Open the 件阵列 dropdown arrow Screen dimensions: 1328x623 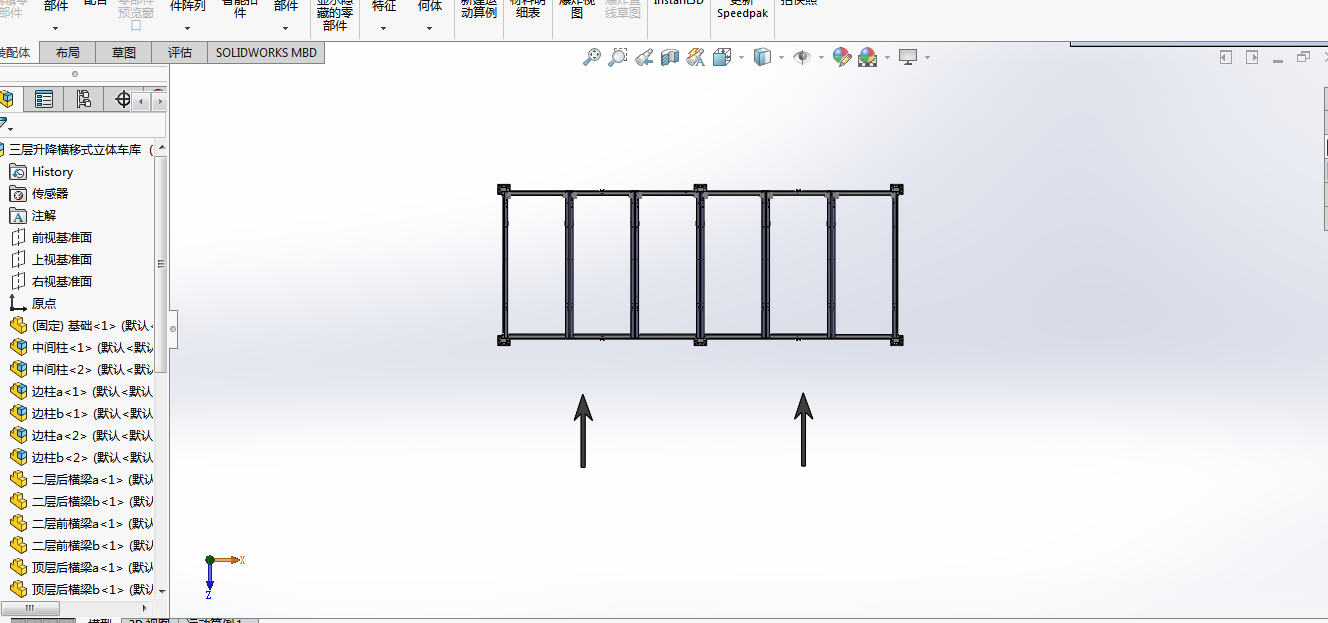click(x=187, y=28)
